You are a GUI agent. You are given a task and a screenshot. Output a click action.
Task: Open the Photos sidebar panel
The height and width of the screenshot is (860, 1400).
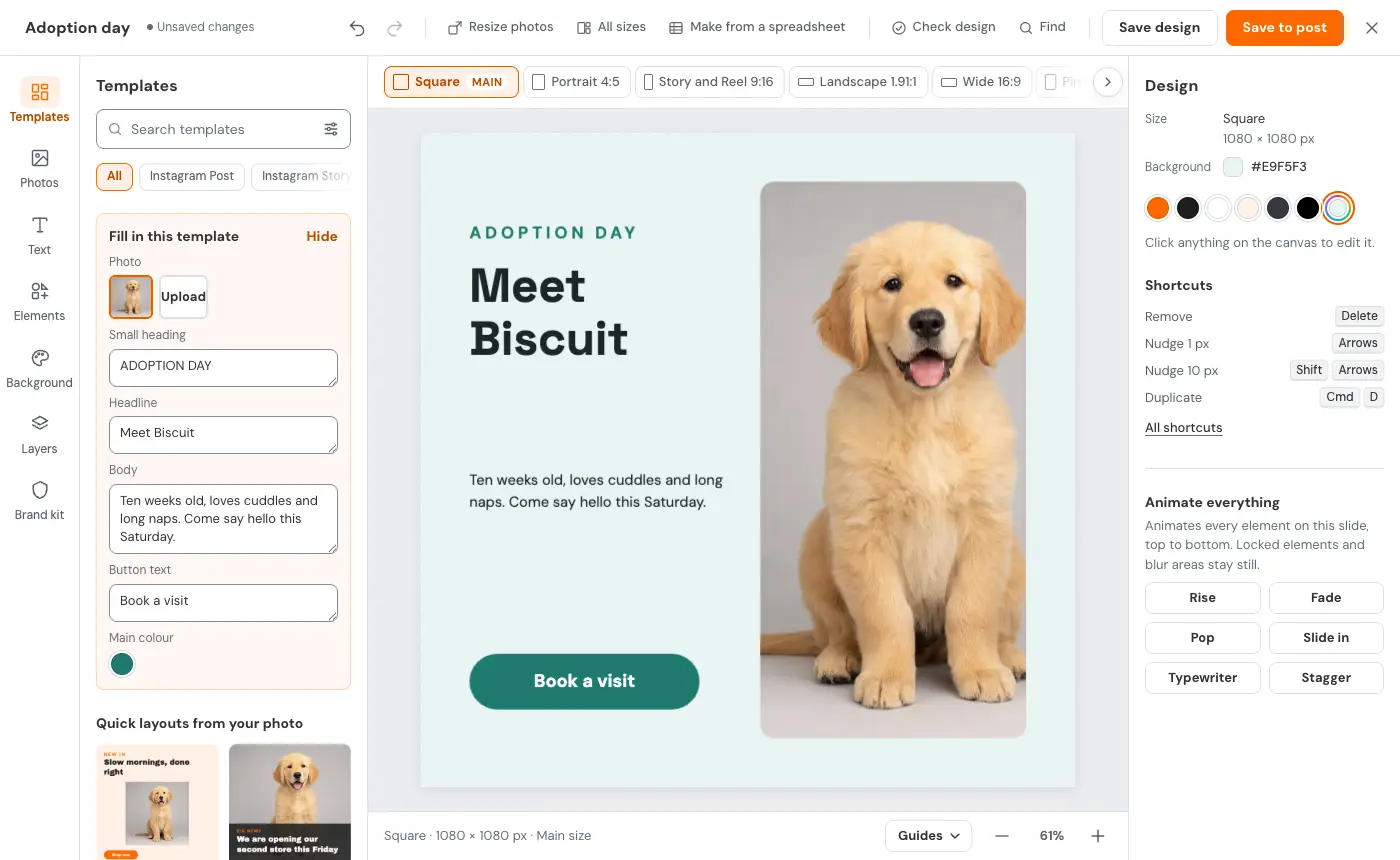coord(39,168)
